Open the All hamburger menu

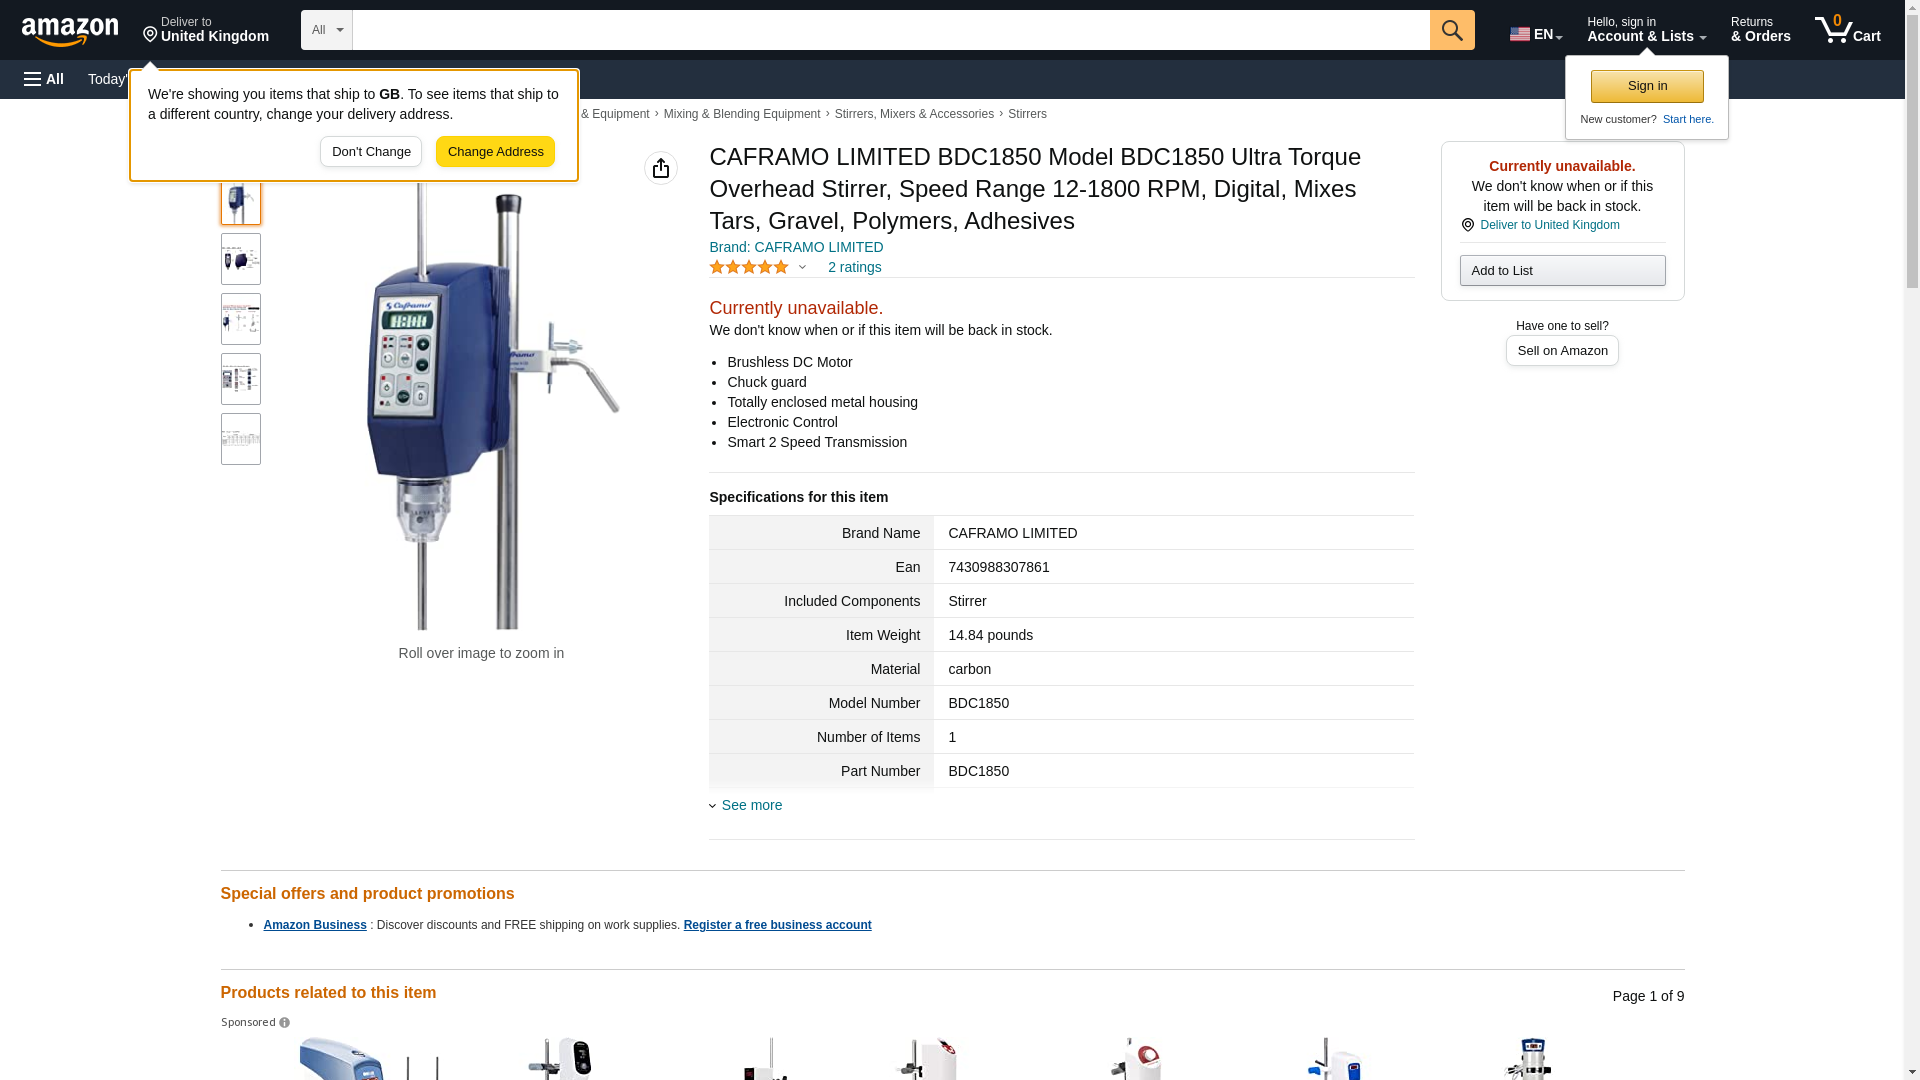point(44,79)
